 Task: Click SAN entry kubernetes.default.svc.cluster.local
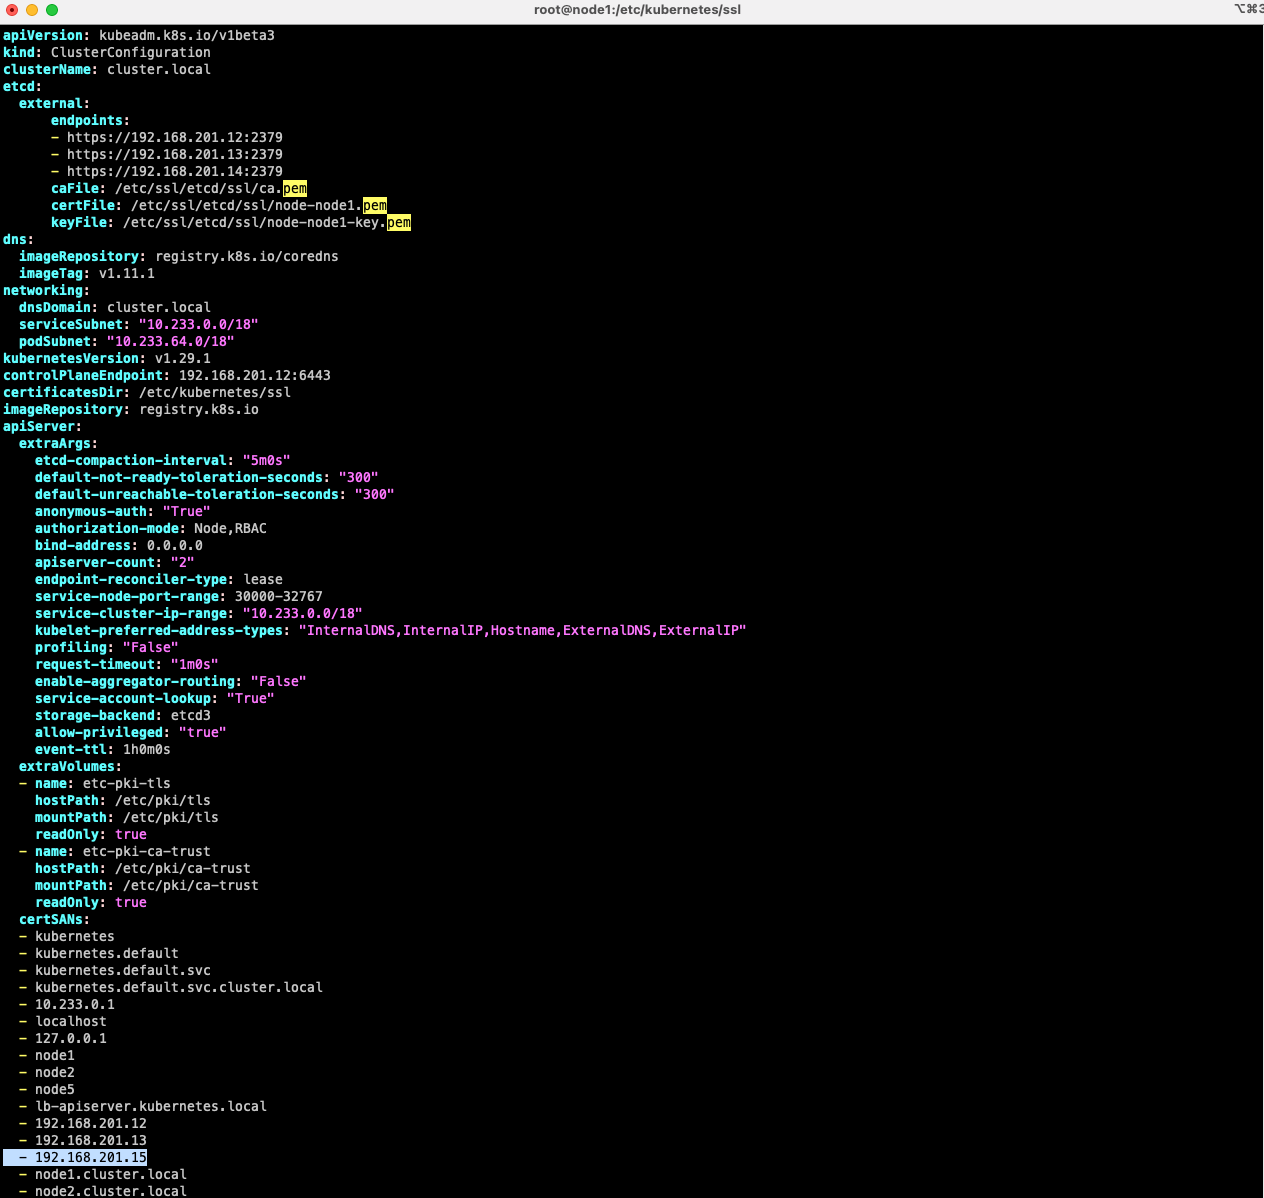[179, 987]
